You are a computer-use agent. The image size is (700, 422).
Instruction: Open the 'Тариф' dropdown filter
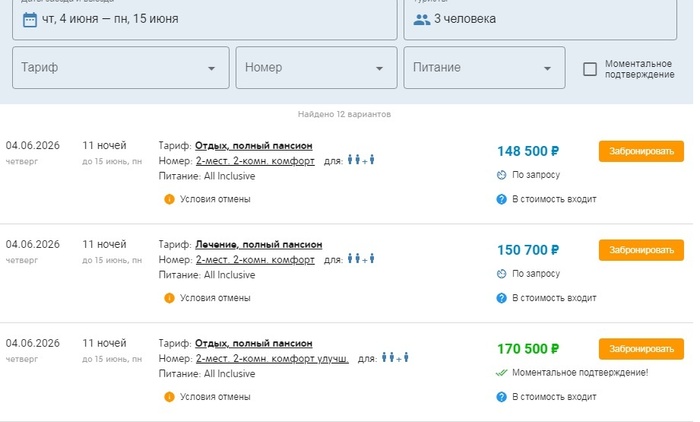click(119, 68)
